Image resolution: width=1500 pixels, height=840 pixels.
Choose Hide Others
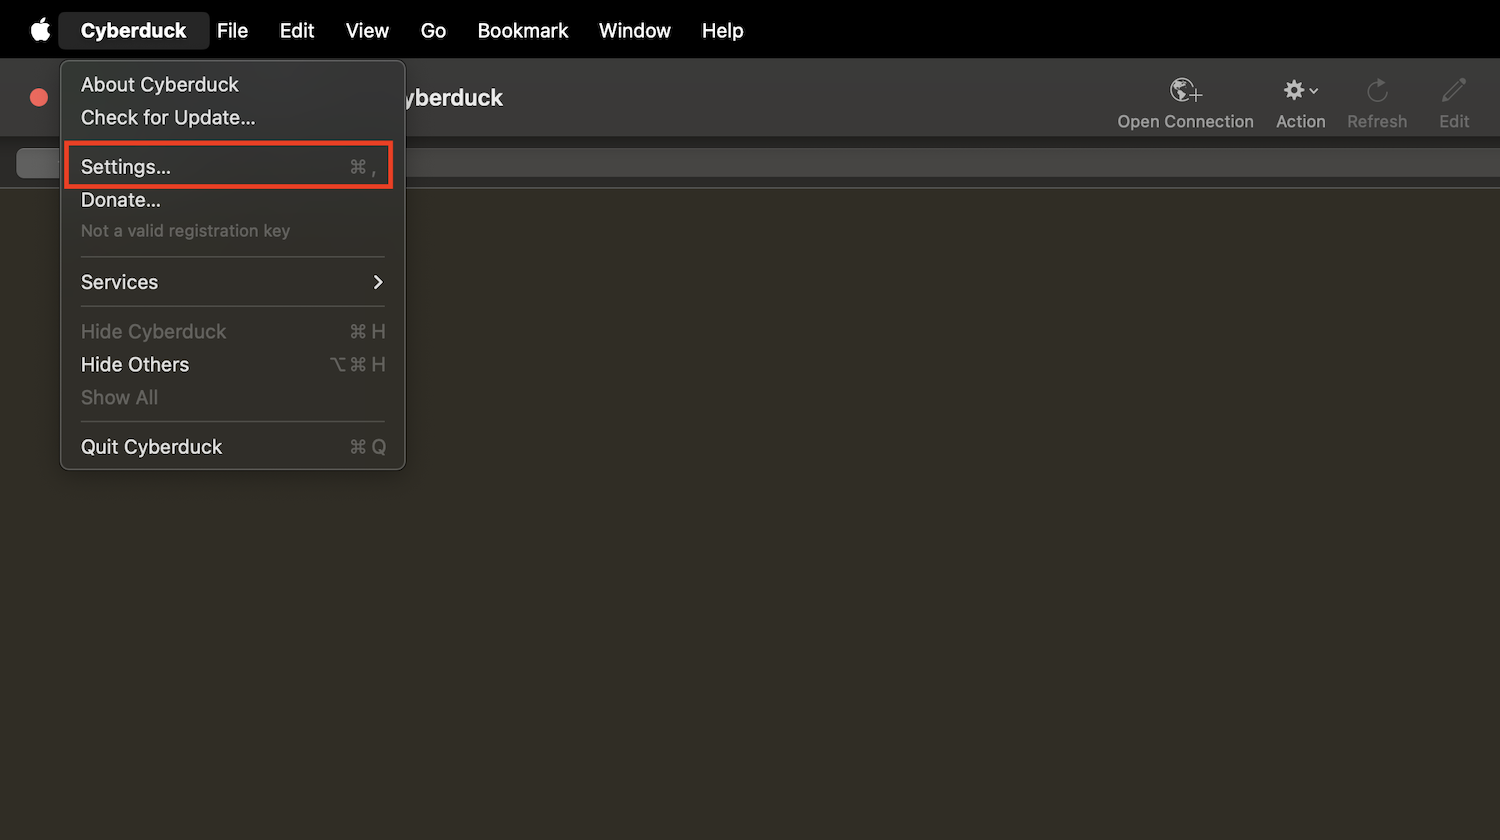[135, 365]
